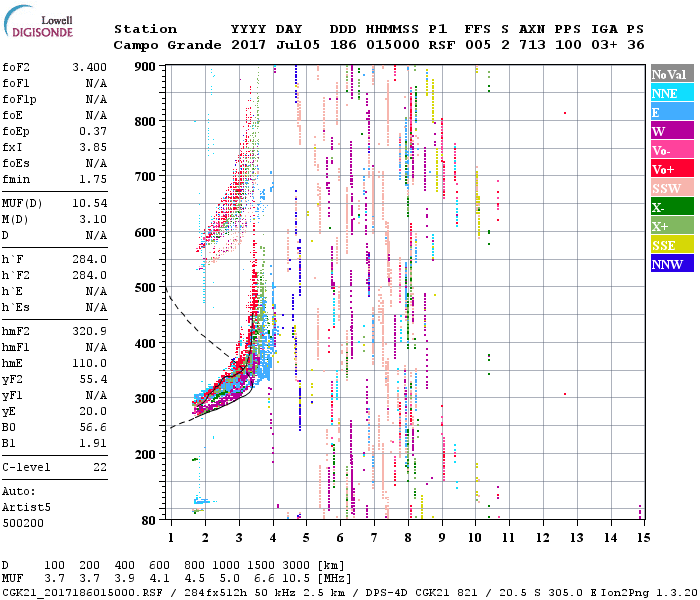Viewport: 700px width, 600px height.
Task: Select the light green X+ legend swatch
Action: (672, 226)
